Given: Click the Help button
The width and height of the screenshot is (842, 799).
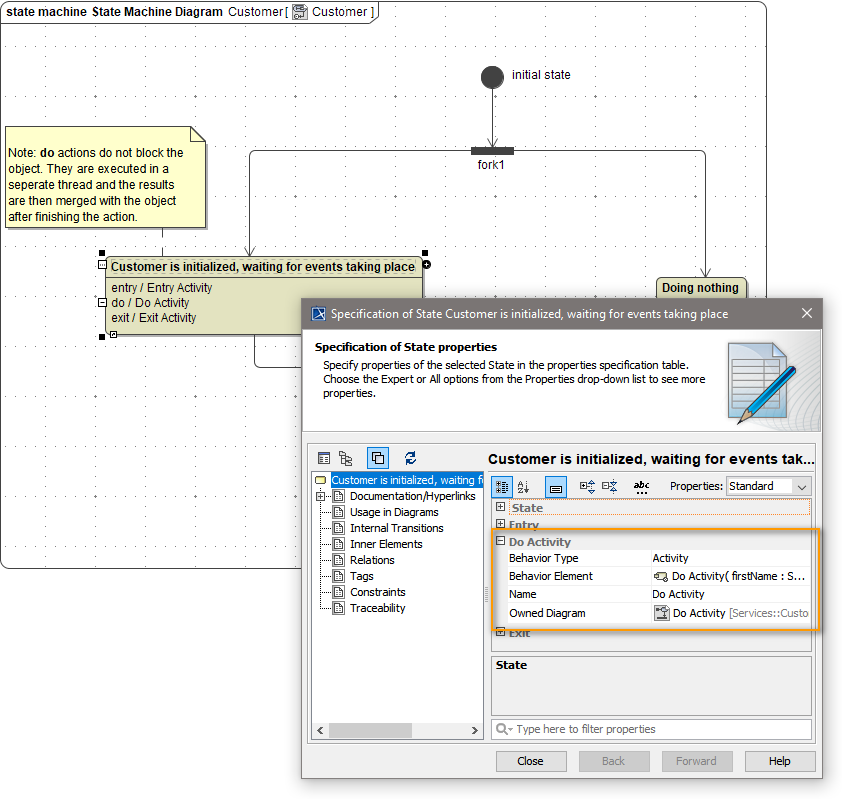Looking at the screenshot, I should [780, 761].
